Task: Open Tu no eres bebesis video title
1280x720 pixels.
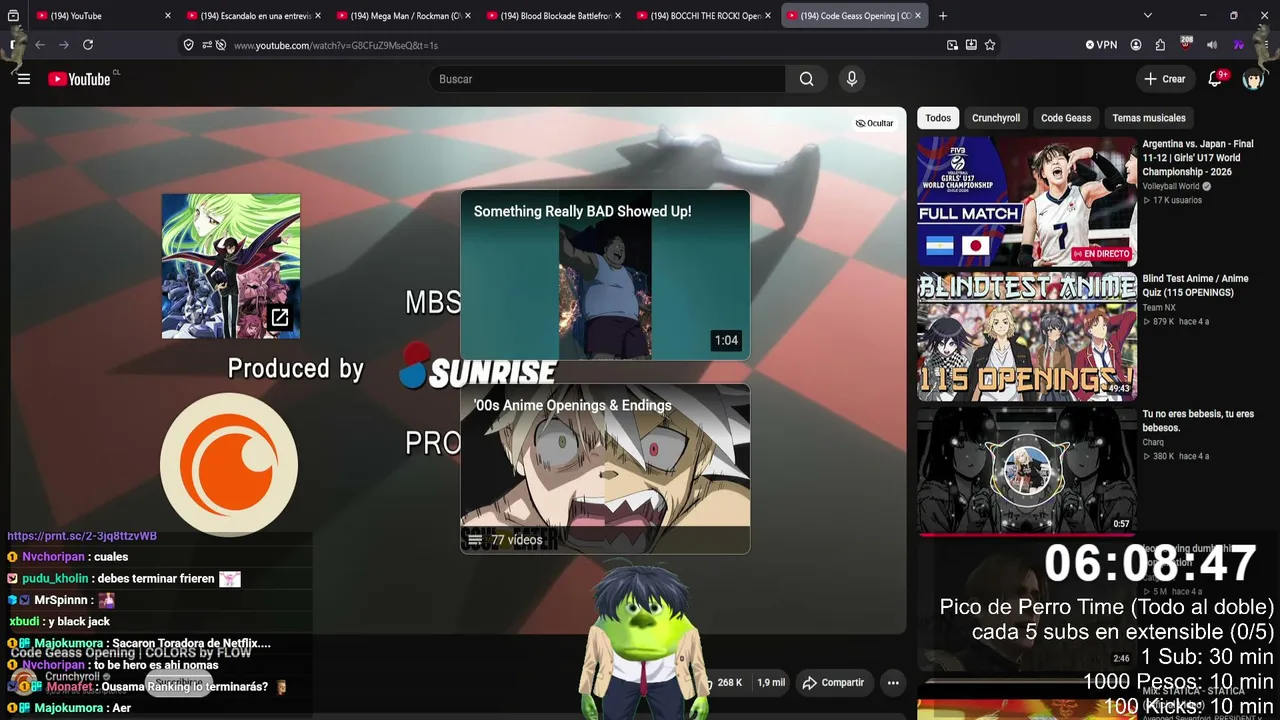Action: click(1198, 421)
